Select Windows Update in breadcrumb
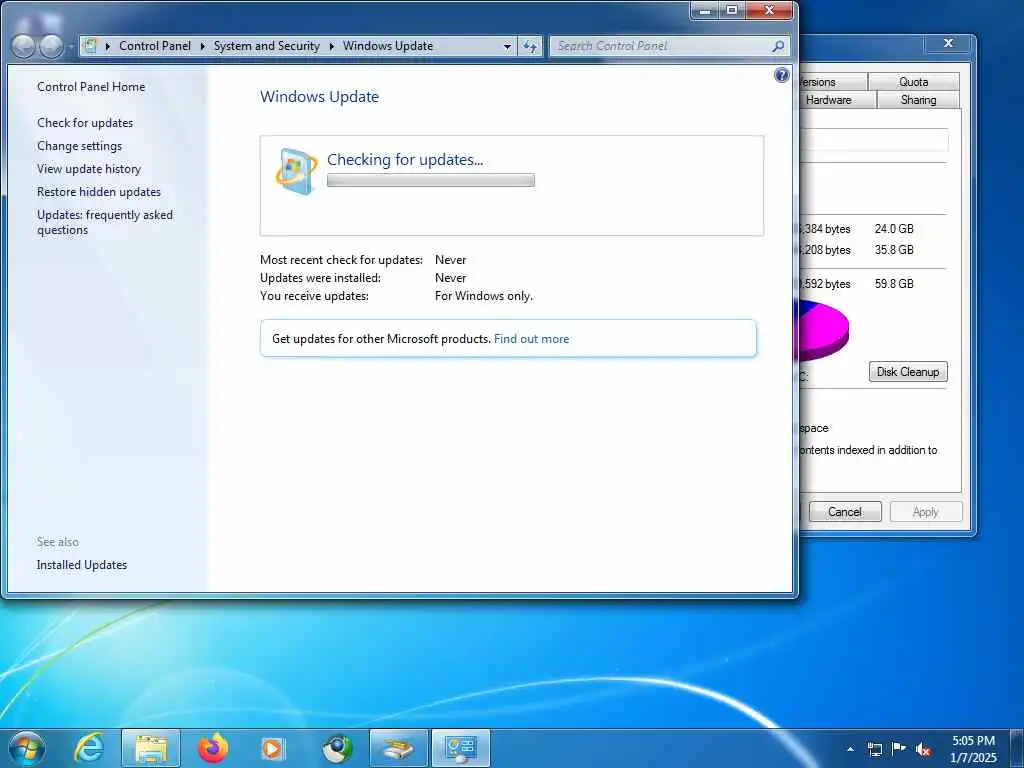 pos(388,46)
